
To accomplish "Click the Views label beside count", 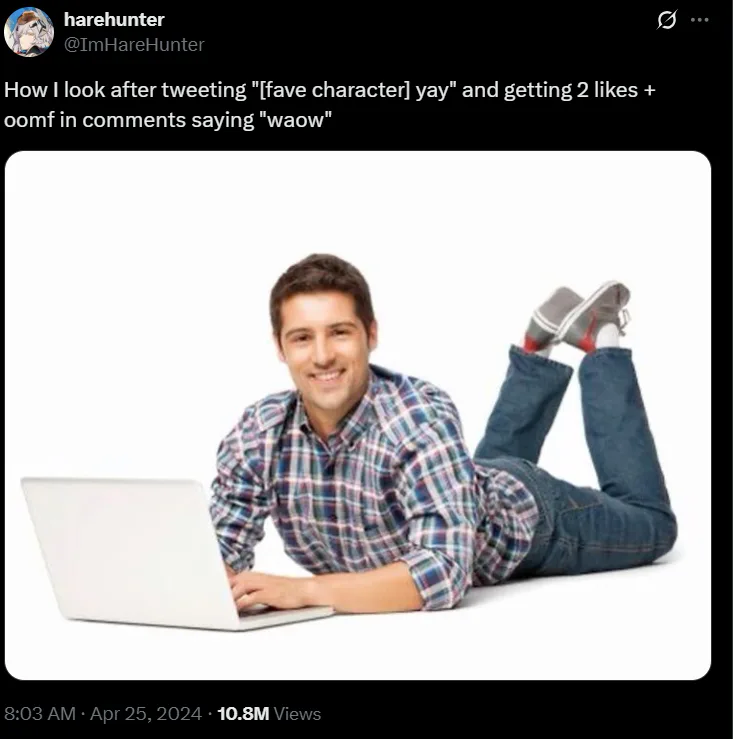I will (297, 713).
